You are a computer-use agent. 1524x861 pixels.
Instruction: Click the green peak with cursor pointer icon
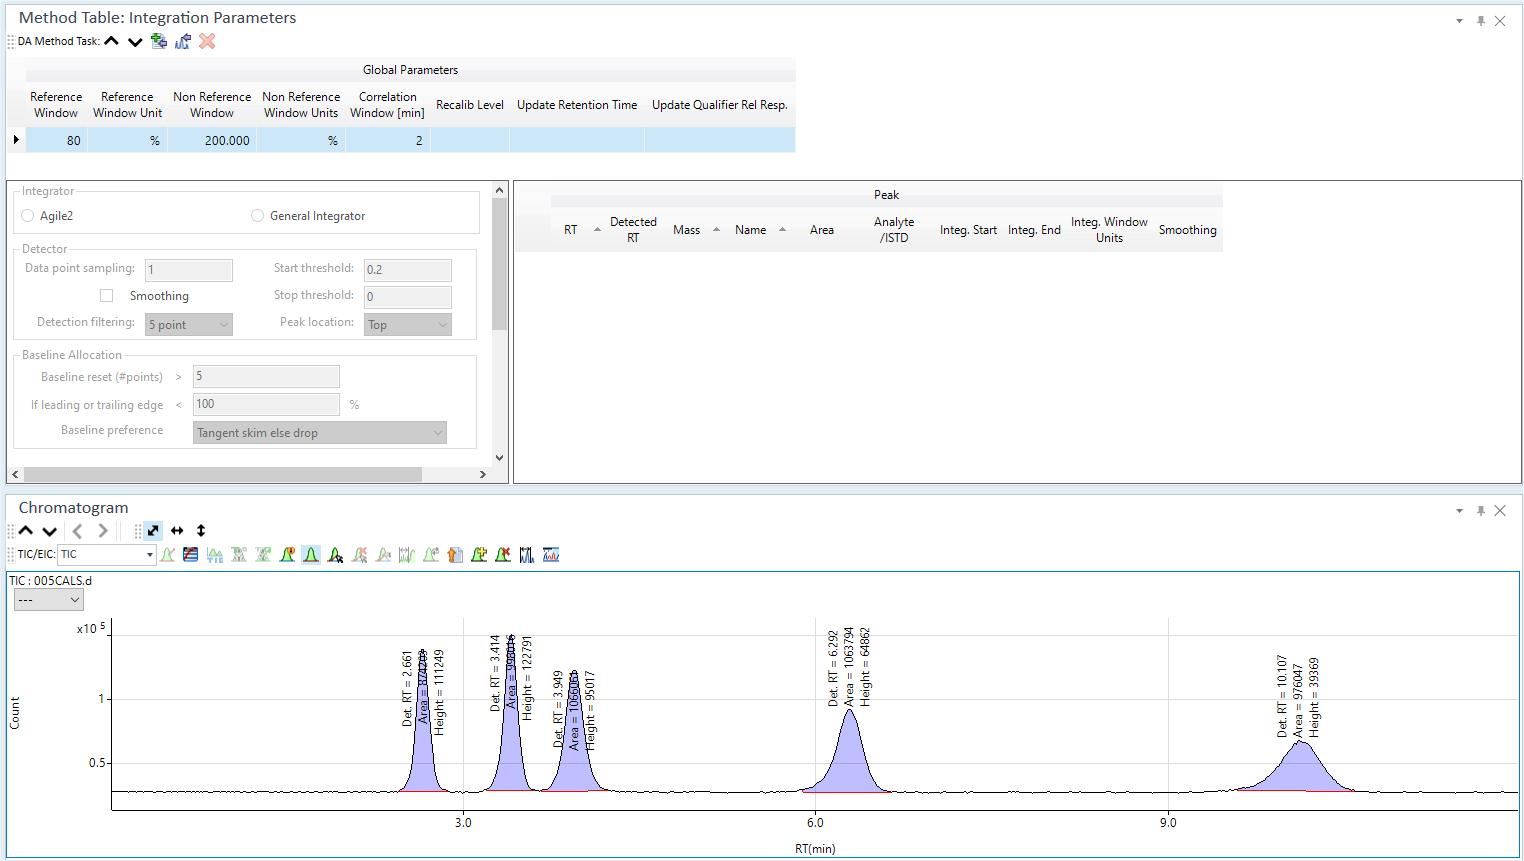335,554
